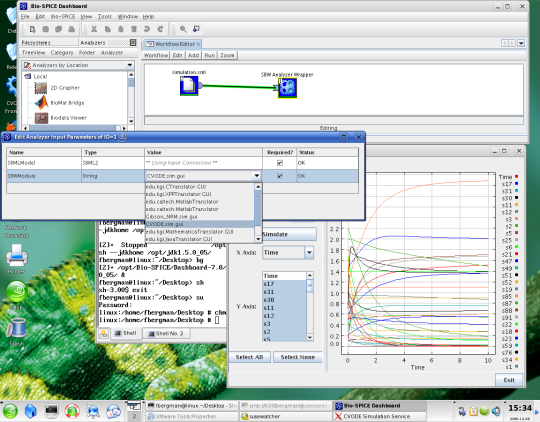Select the SBW Analyzer Wrapper node icon
This screenshot has height=422, width=540.
click(288, 88)
